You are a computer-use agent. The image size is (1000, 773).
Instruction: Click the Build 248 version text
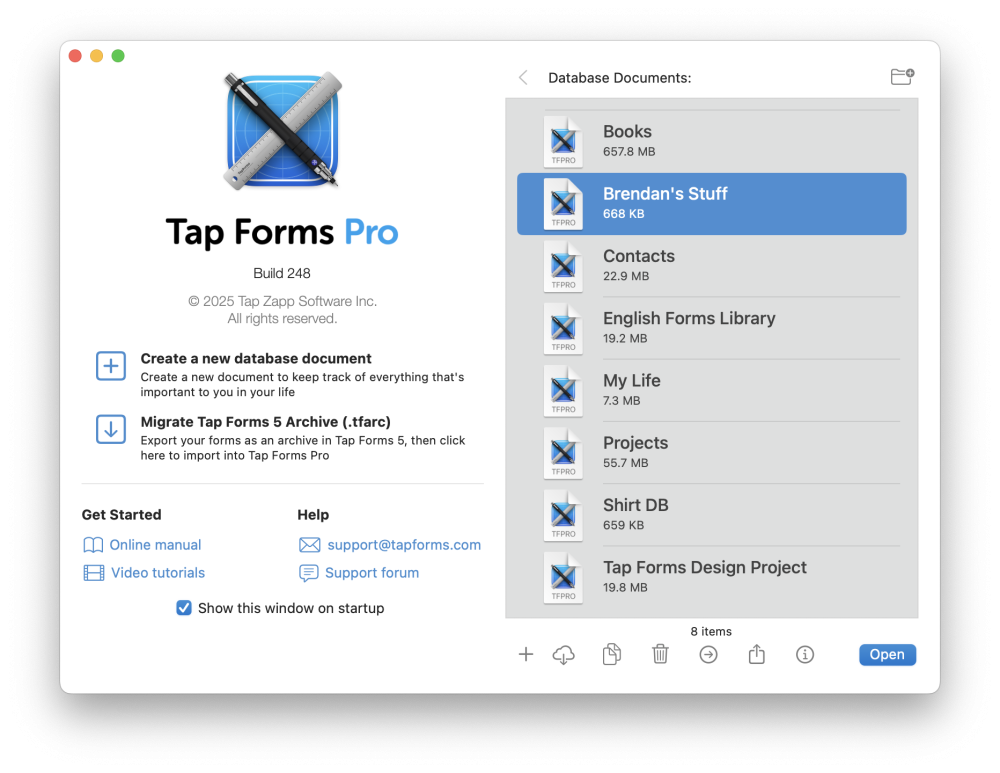tap(282, 273)
